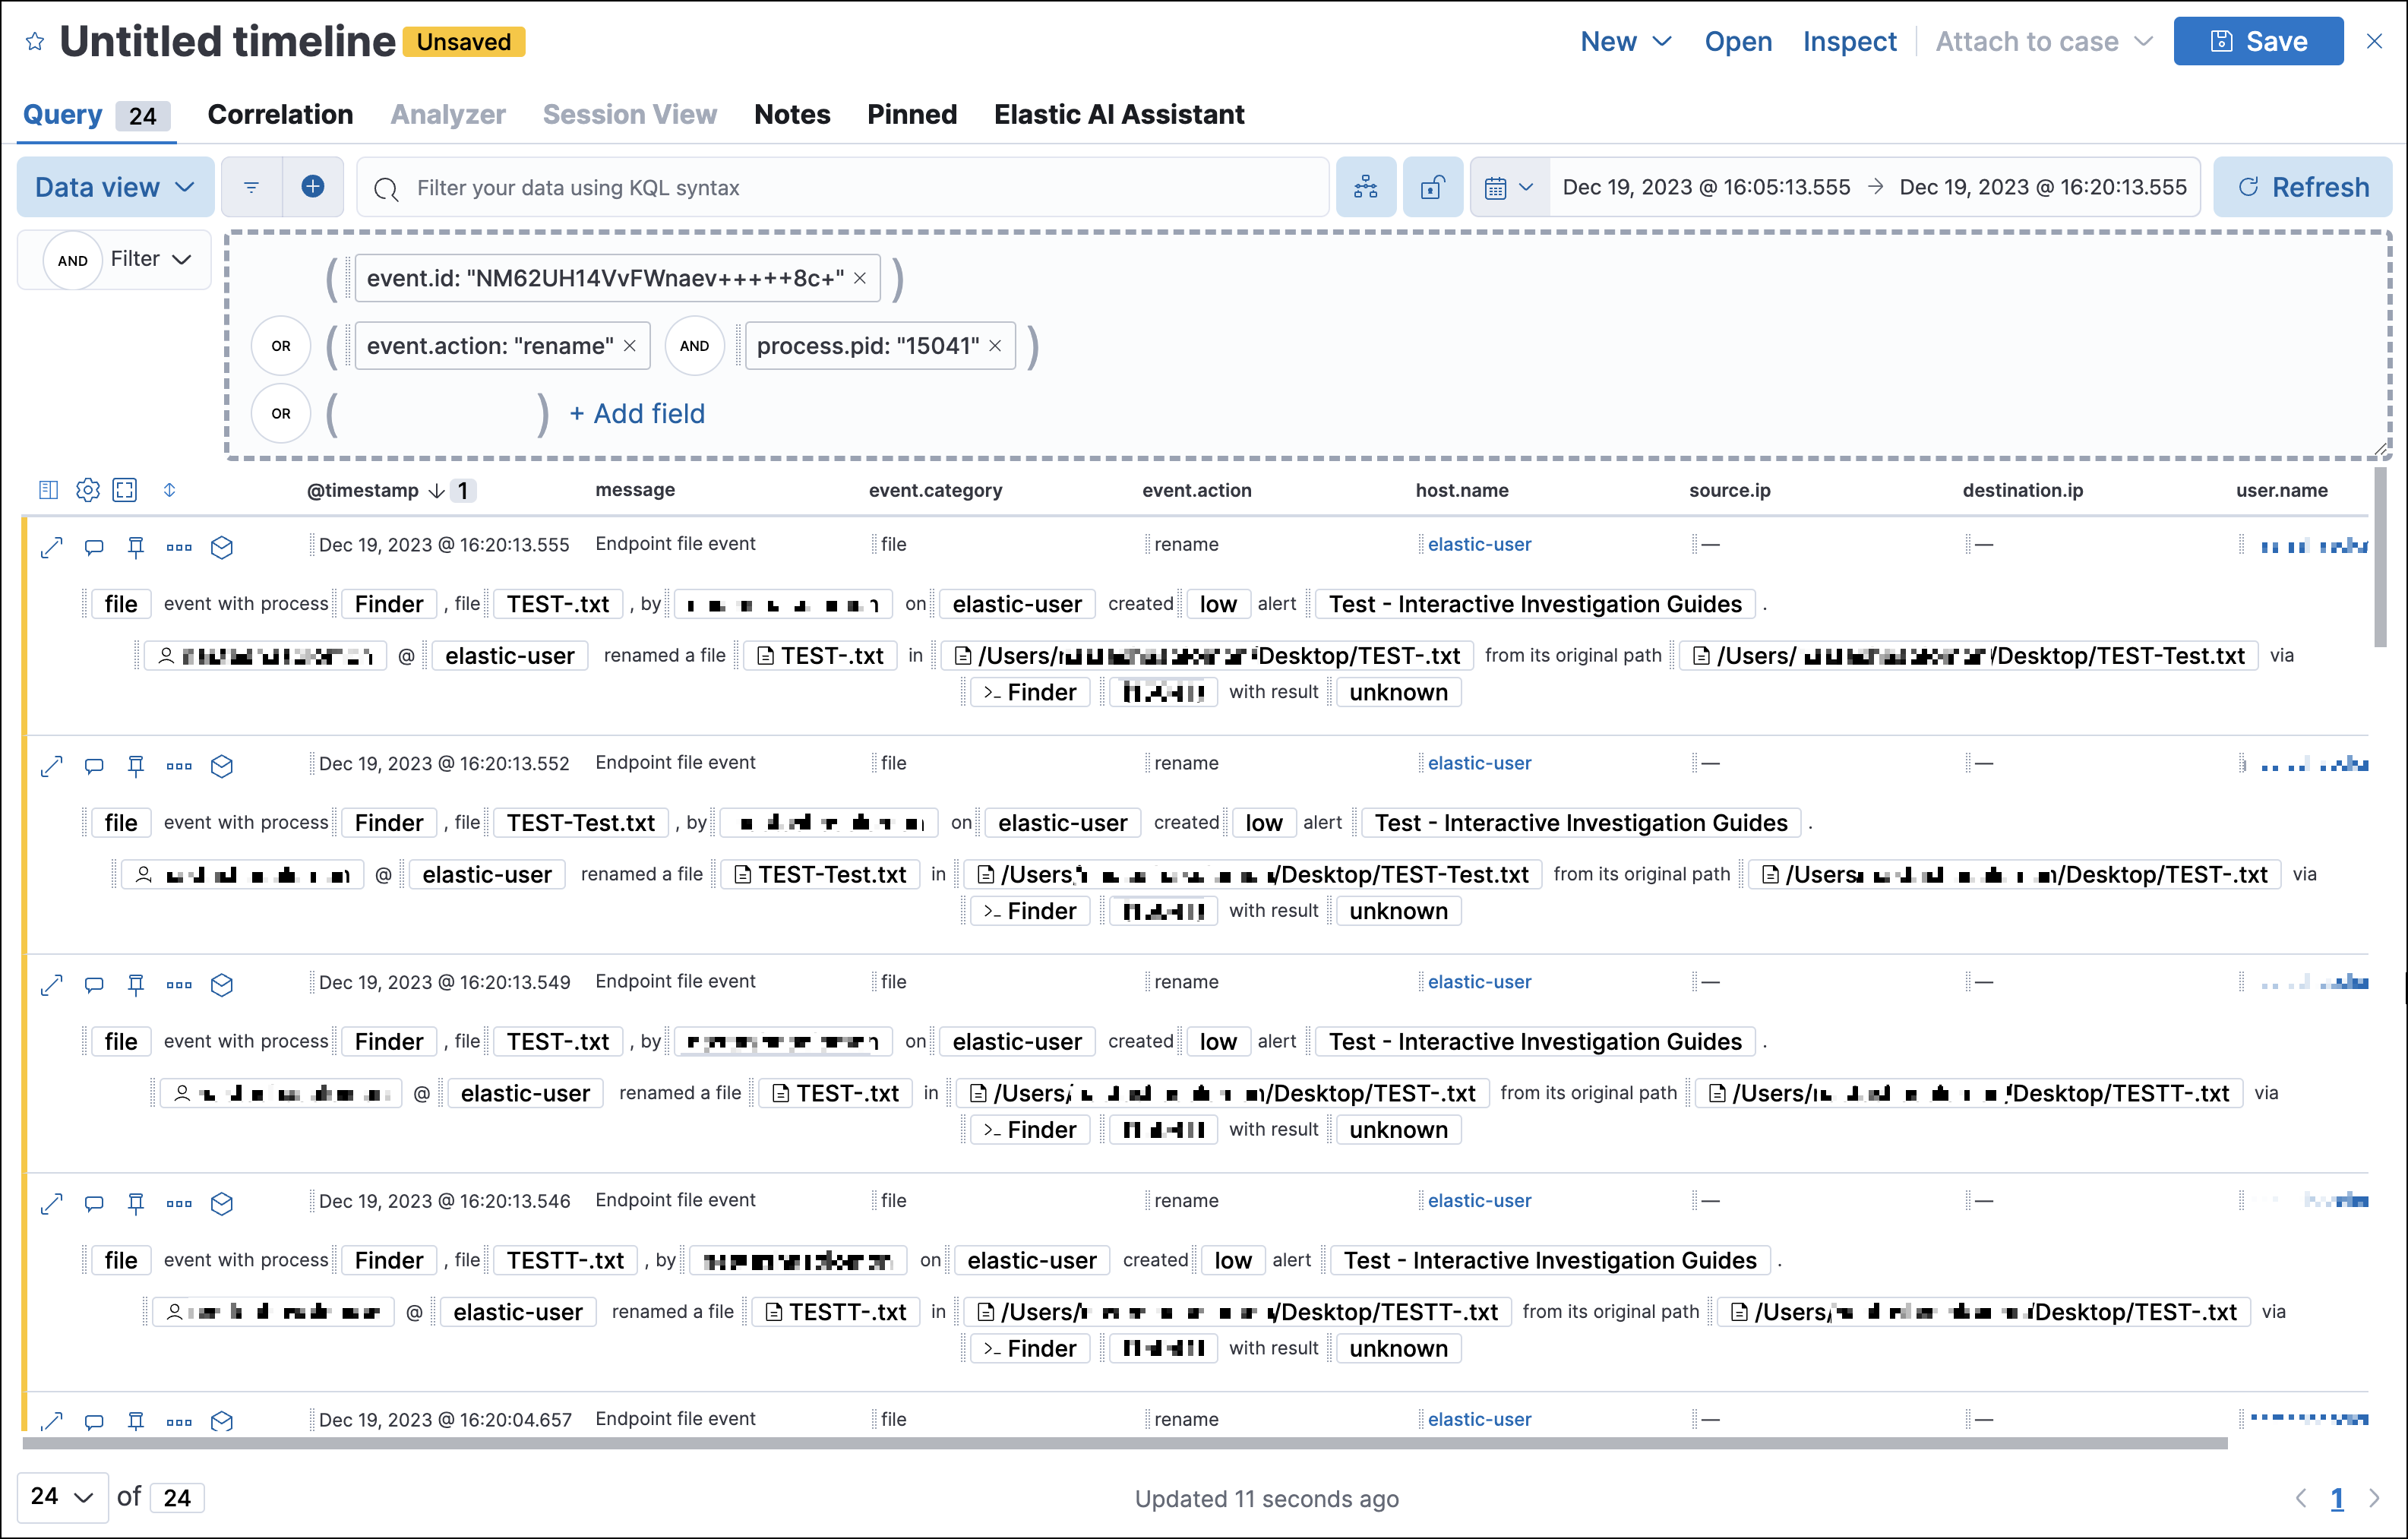This screenshot has height=1539, width=2408.
Task: Open the Data view dropdown
Action: tap(115, 187)
